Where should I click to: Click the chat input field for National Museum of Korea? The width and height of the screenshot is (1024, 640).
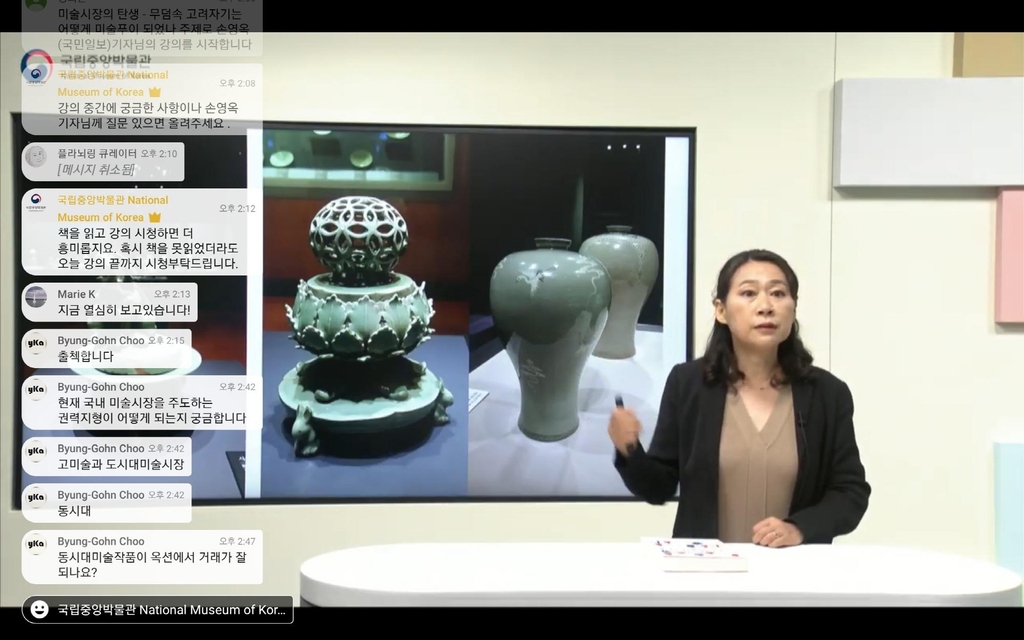[157, 609]
